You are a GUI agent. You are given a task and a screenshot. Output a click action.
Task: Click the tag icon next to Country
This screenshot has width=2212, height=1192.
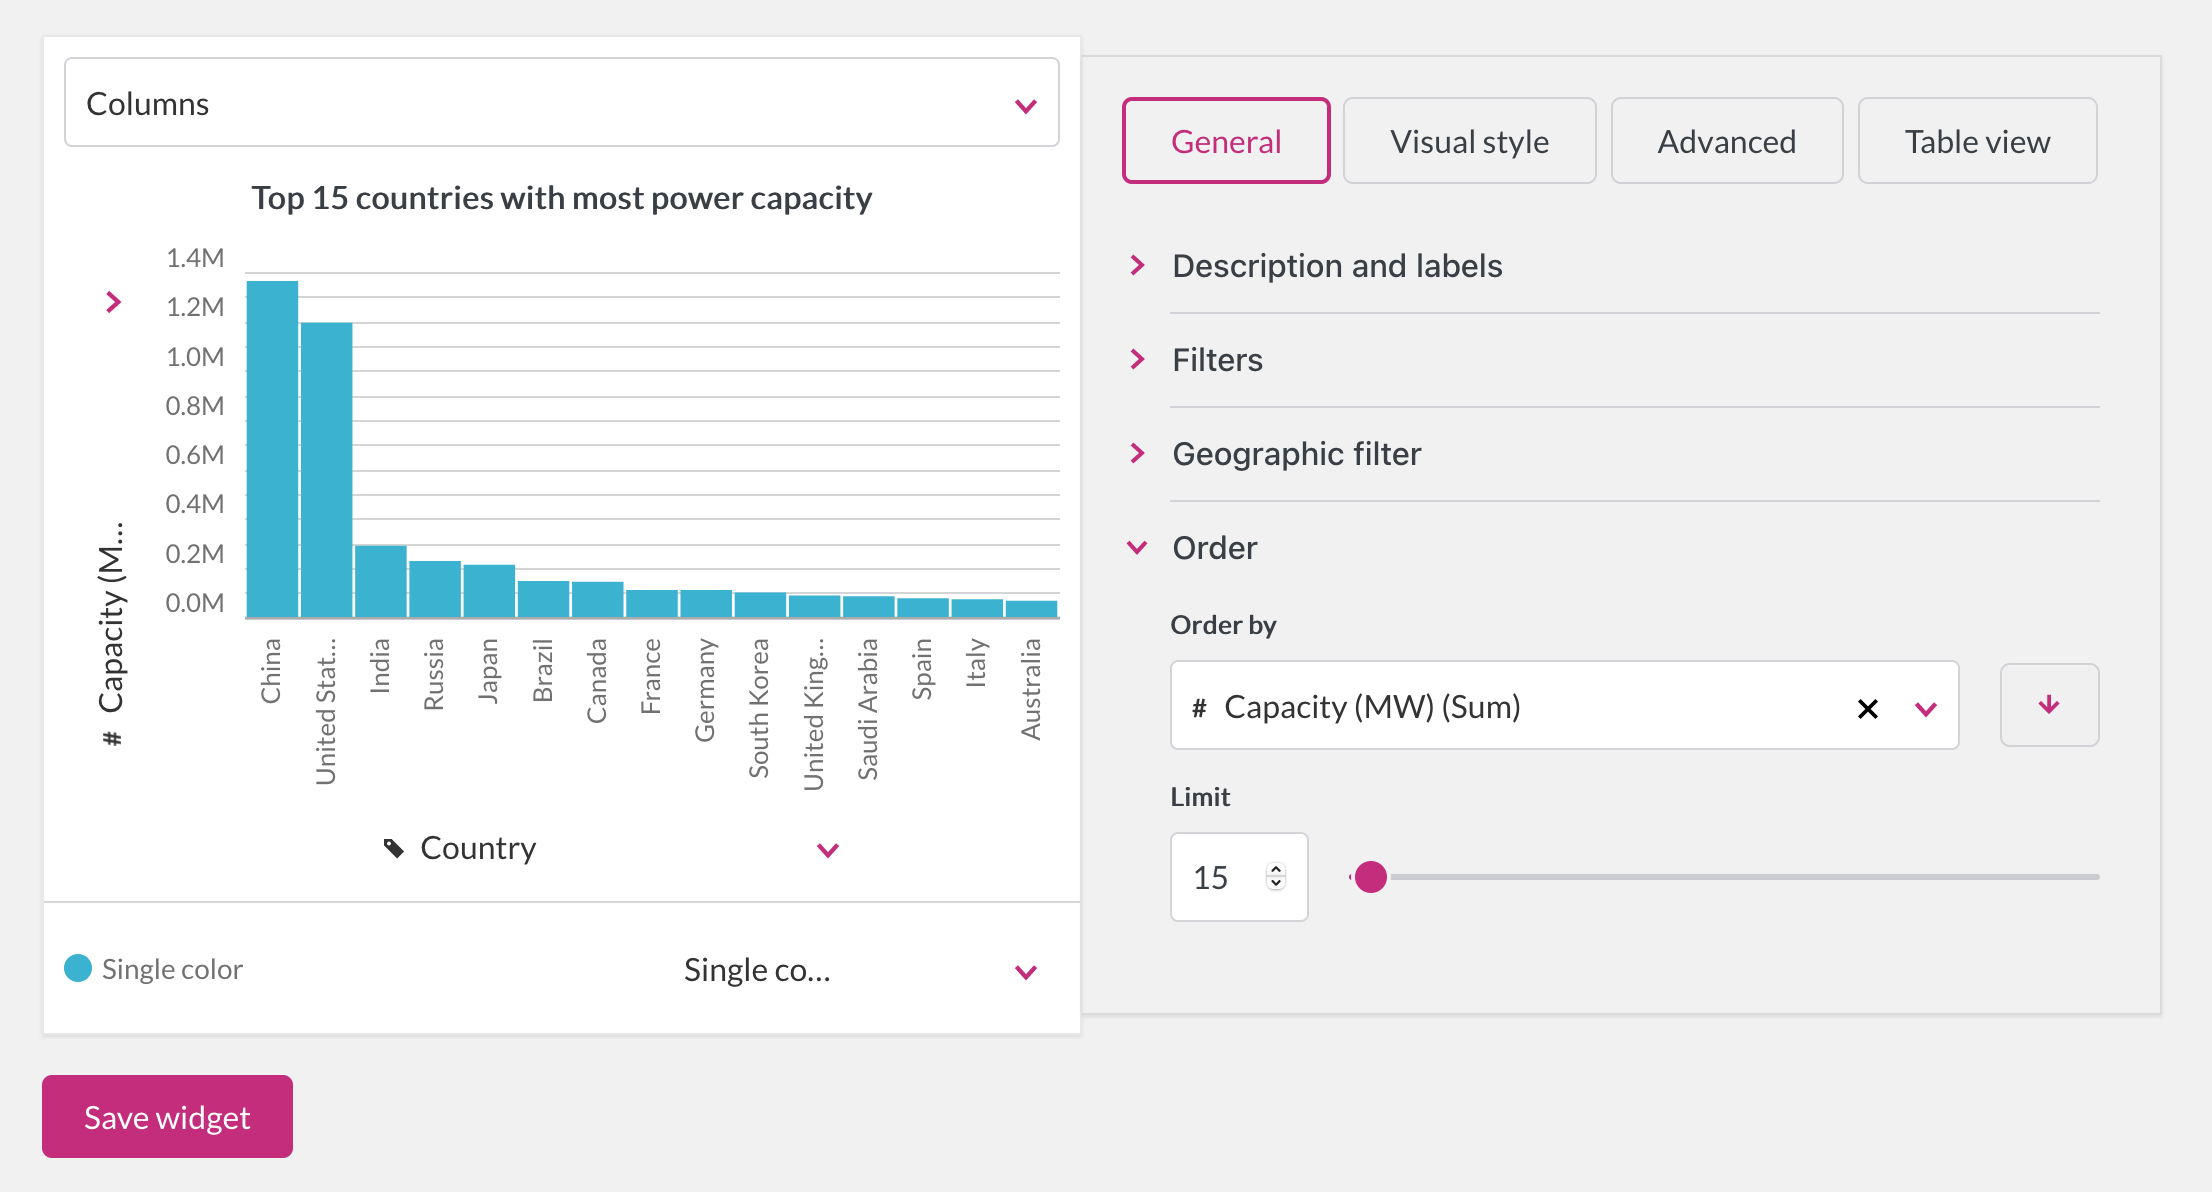(394, 849)
